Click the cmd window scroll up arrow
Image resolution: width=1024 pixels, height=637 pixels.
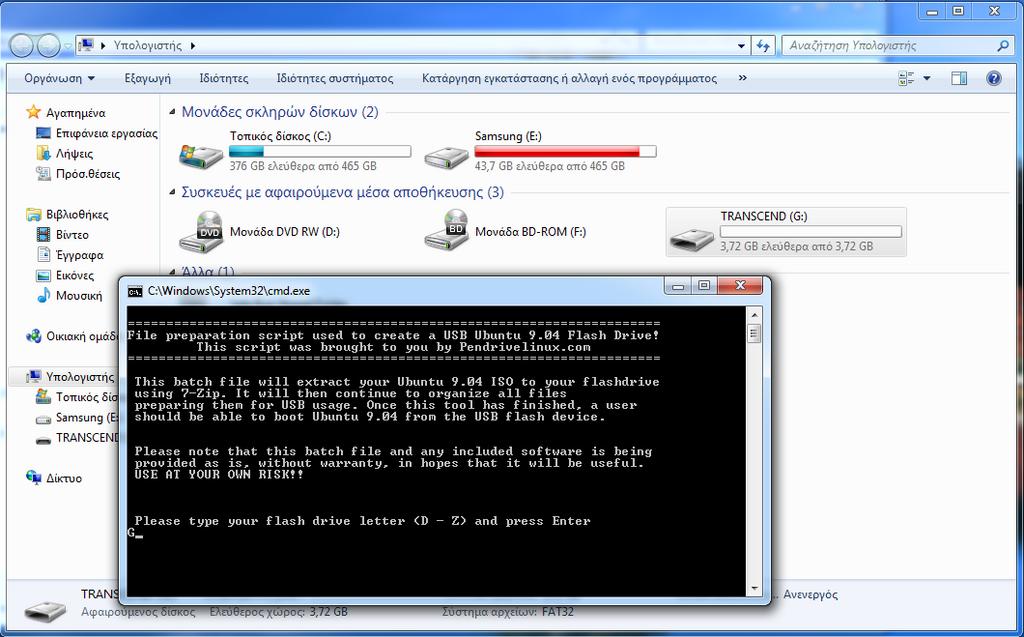(x=754, y=316)
